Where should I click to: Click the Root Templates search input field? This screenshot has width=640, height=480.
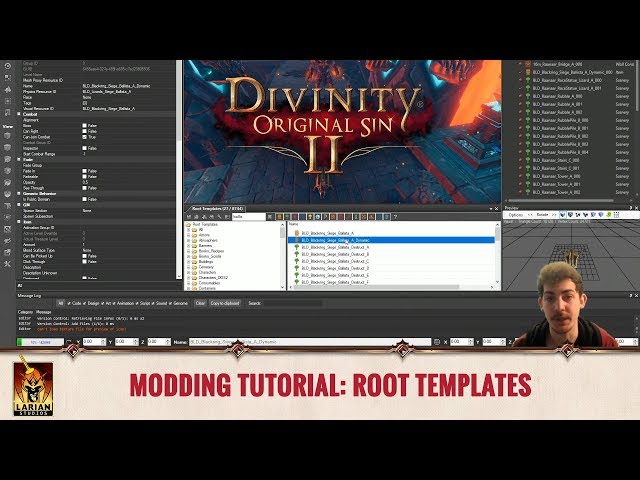tap(248, 217)
